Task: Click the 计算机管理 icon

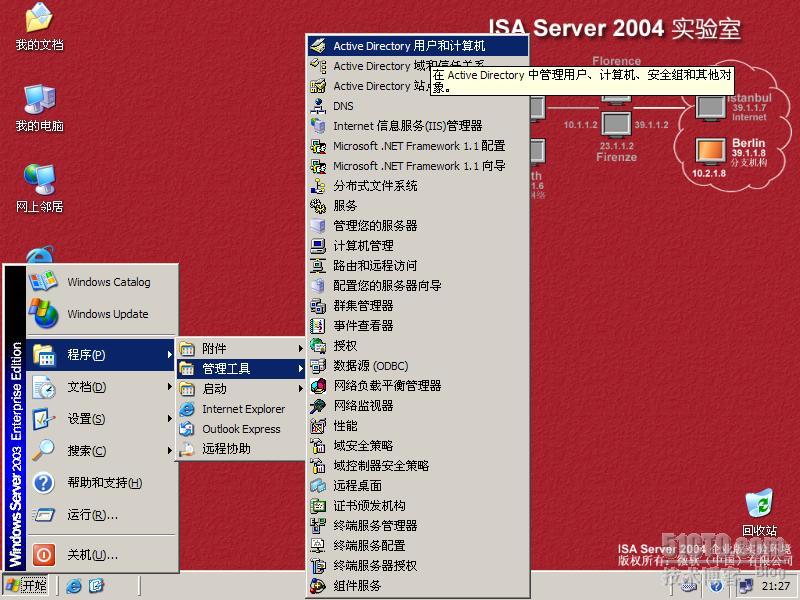Action: pyautogui.click(x=318, y=246)
